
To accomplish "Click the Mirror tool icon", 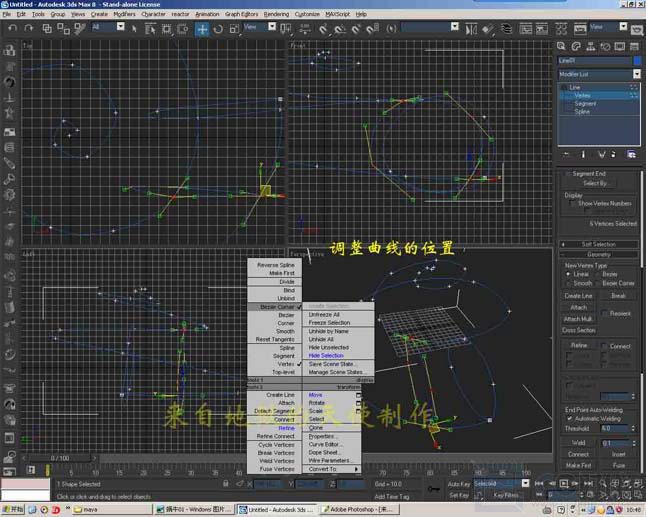I will pyautogui.click(x=471, y=29).
